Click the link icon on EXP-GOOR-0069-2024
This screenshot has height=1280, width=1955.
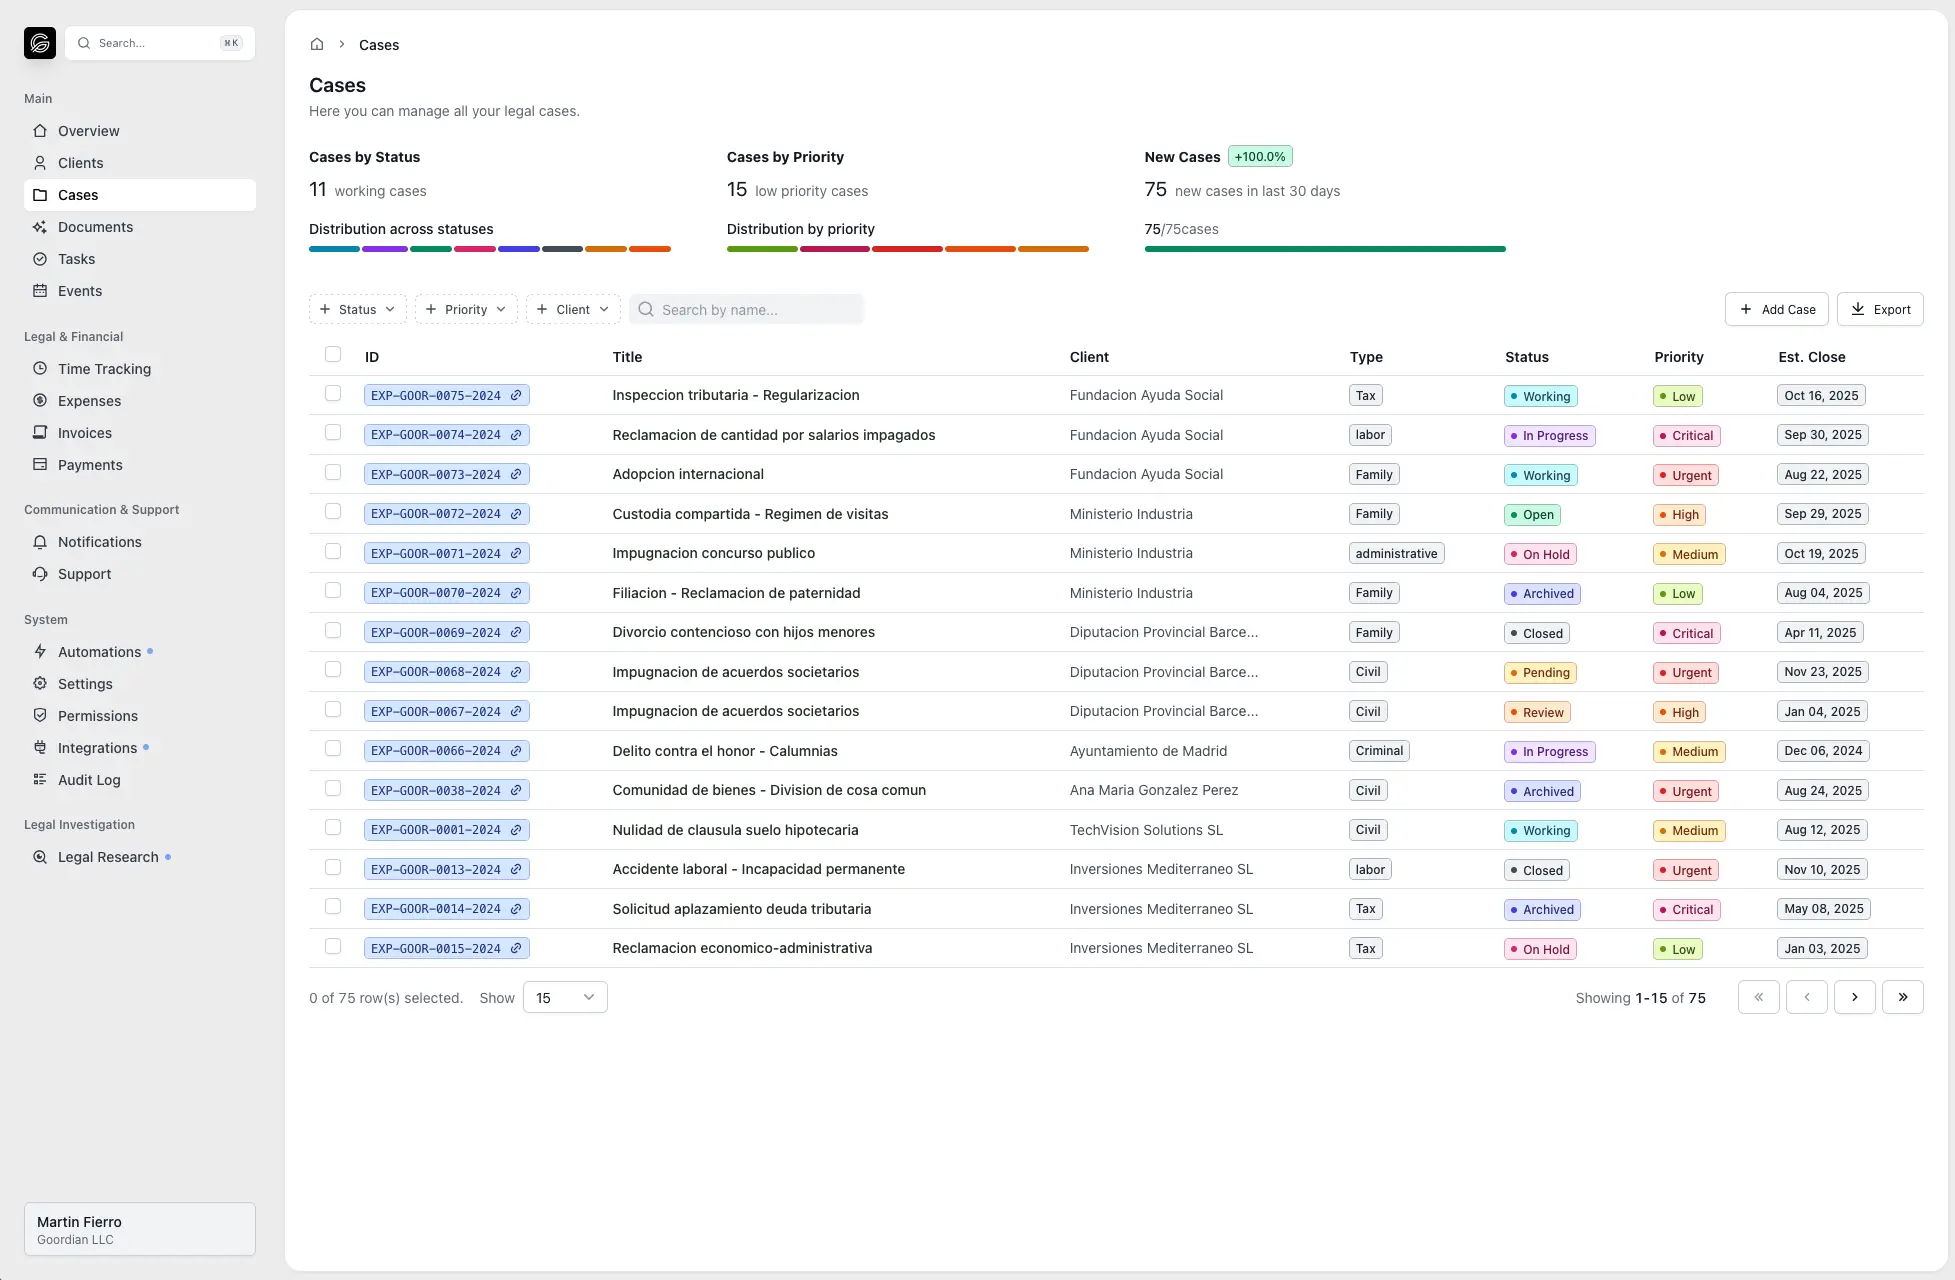[516, 633]
